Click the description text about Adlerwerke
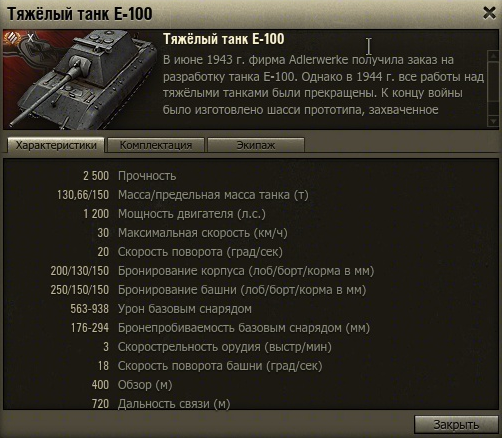The width and height of the screenshot is (503, 438). tap(323, 85)
